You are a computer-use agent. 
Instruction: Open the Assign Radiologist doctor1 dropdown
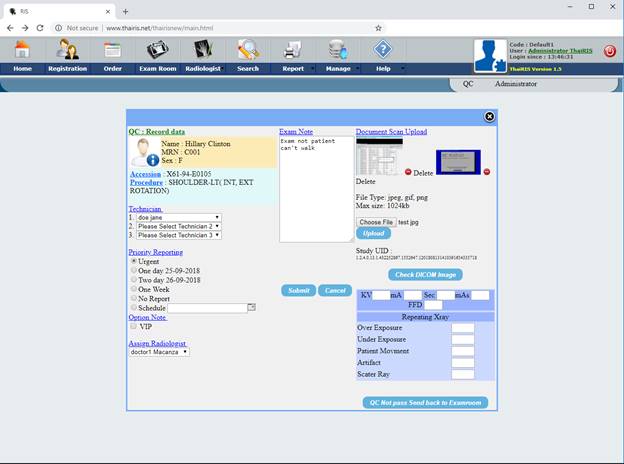coord(158,352)
